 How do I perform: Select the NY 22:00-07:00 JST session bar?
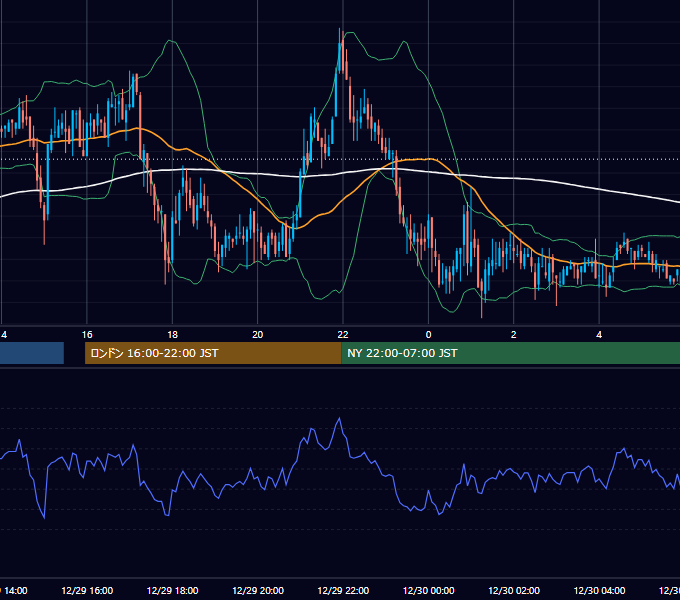click(510, 353)
